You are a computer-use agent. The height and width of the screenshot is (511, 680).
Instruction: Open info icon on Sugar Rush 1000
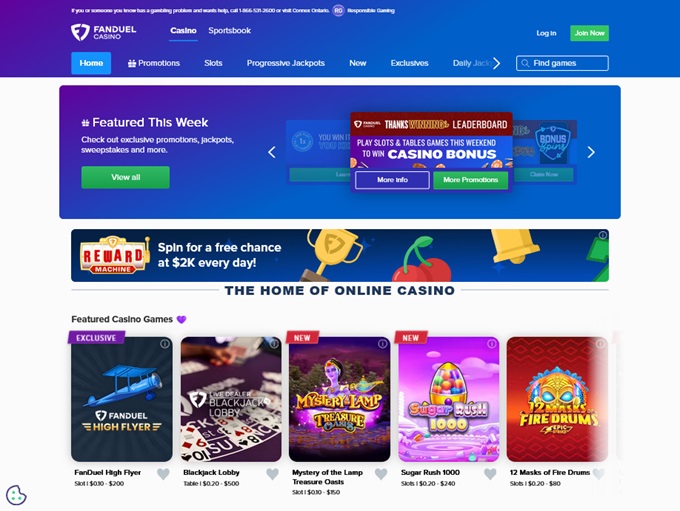click(492, 344)
